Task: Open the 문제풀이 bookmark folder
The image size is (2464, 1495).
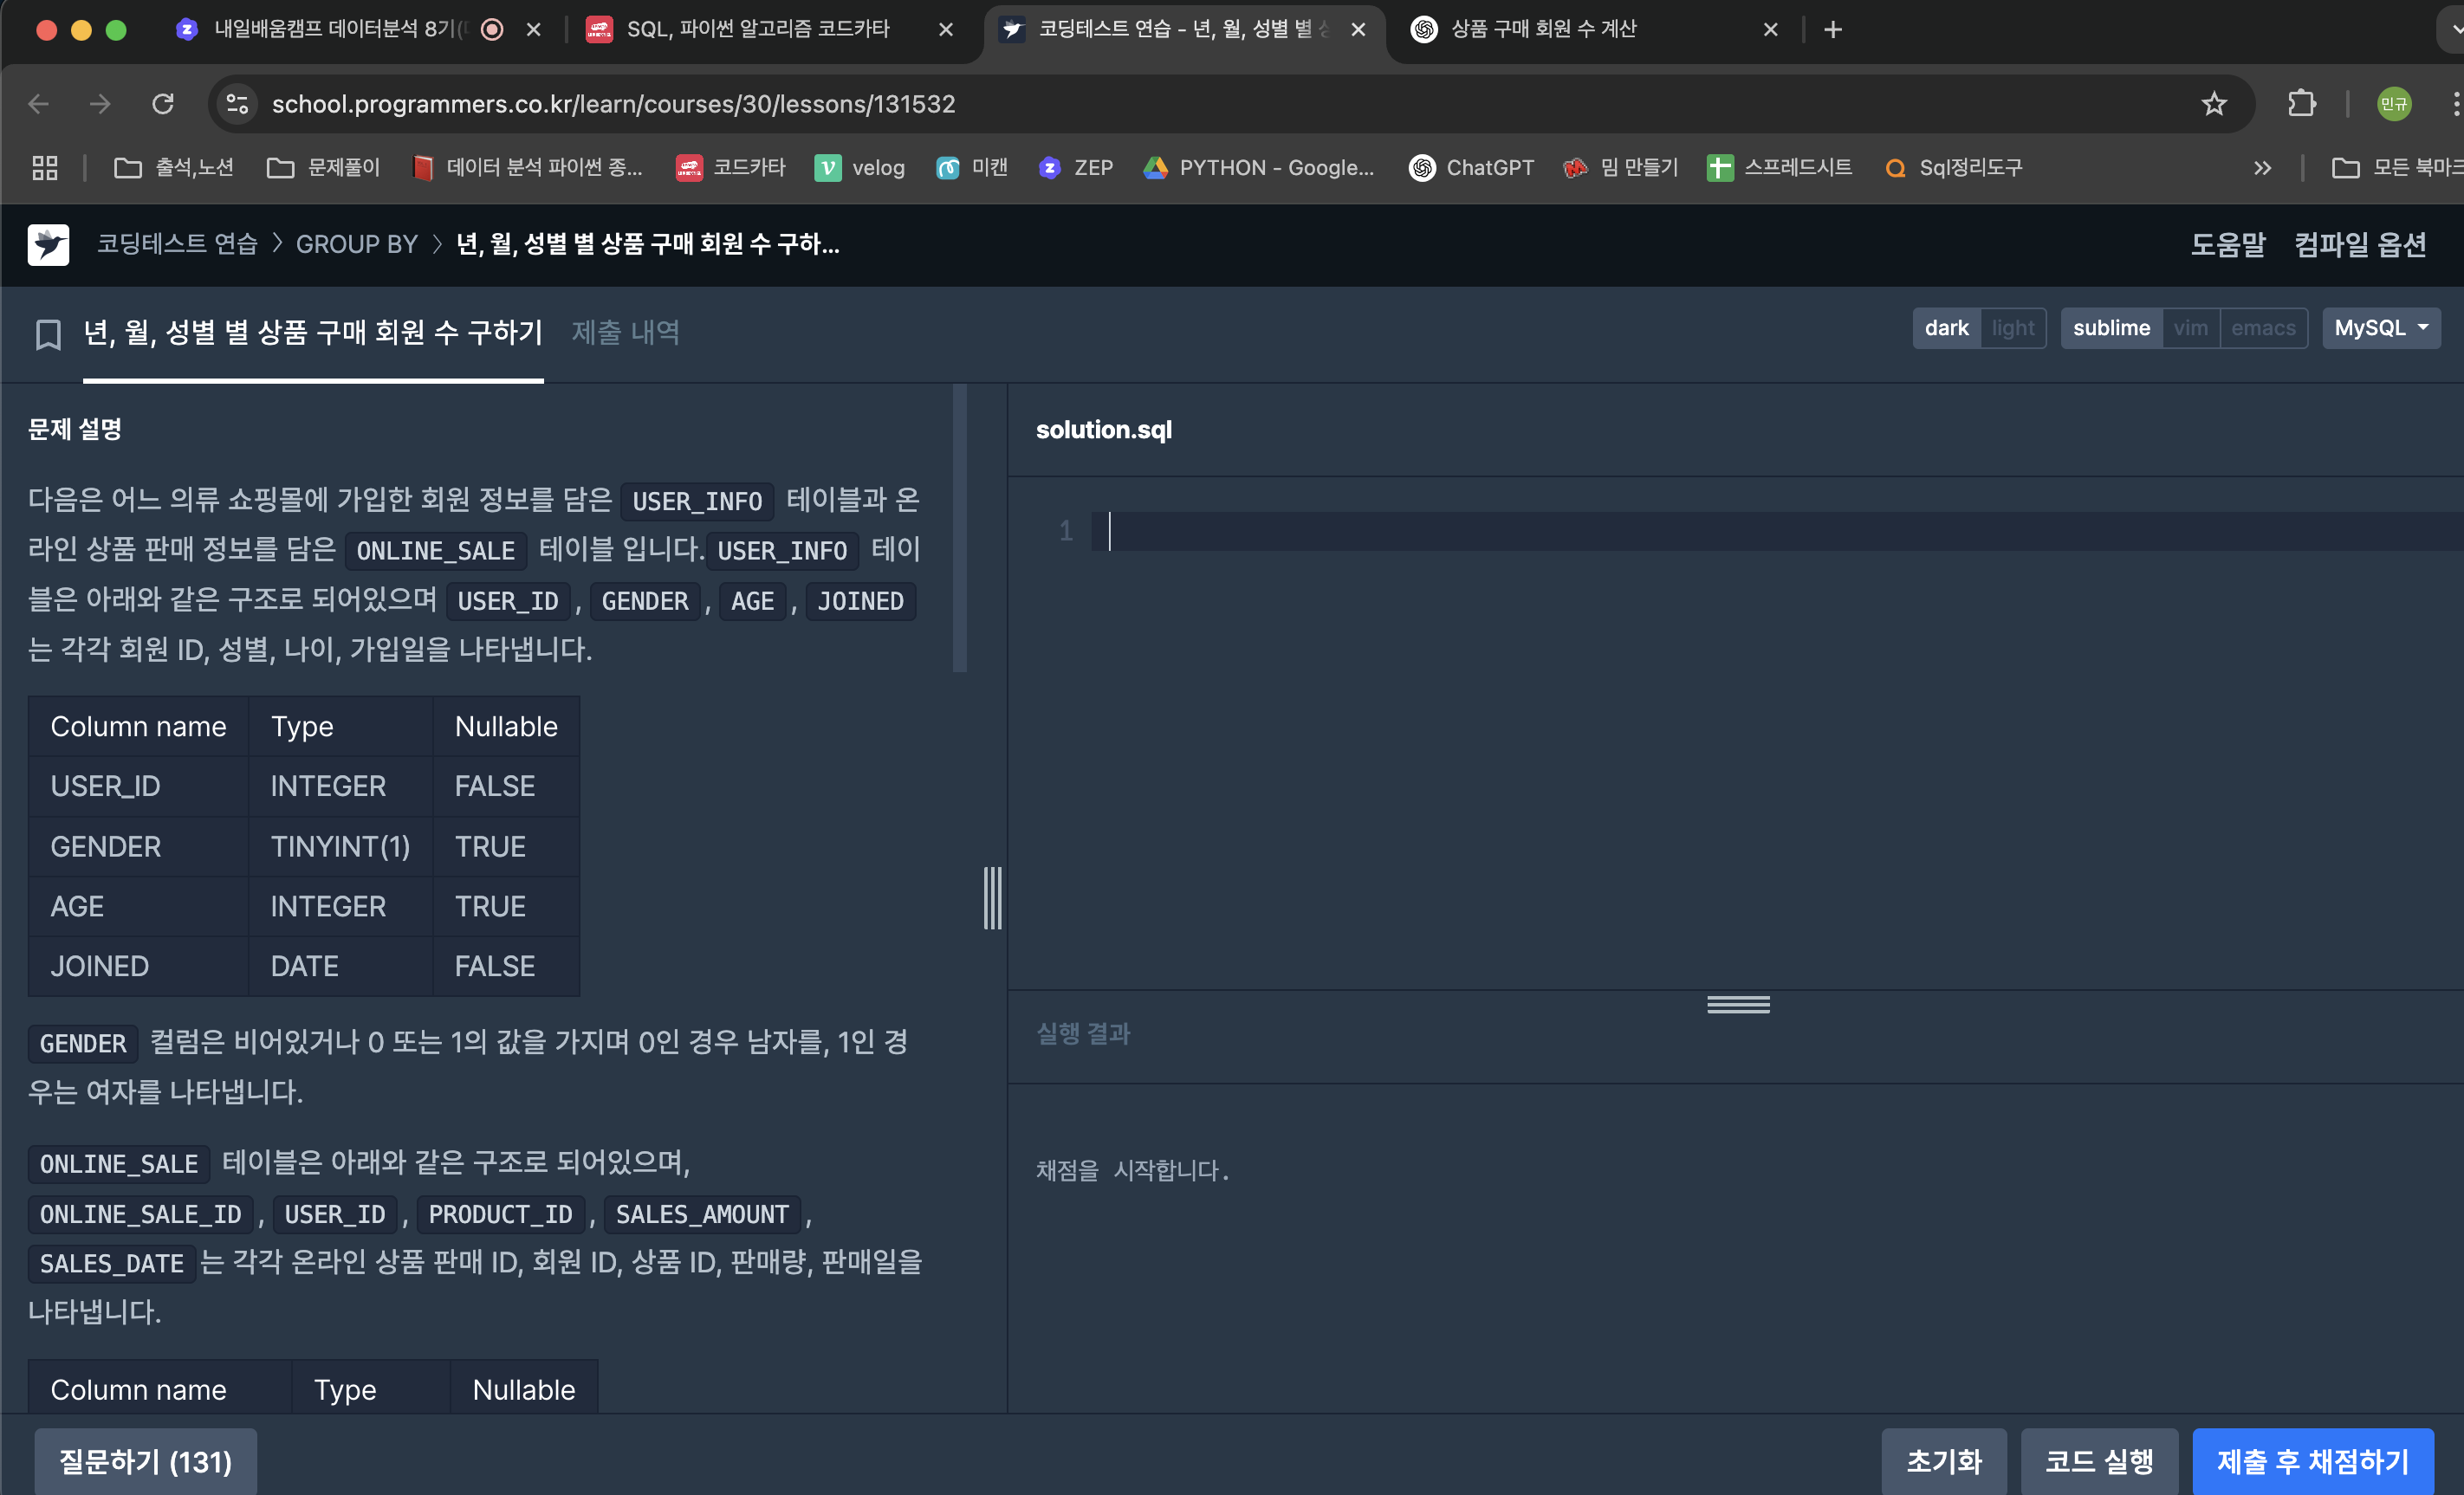Action: pos(324,168)
